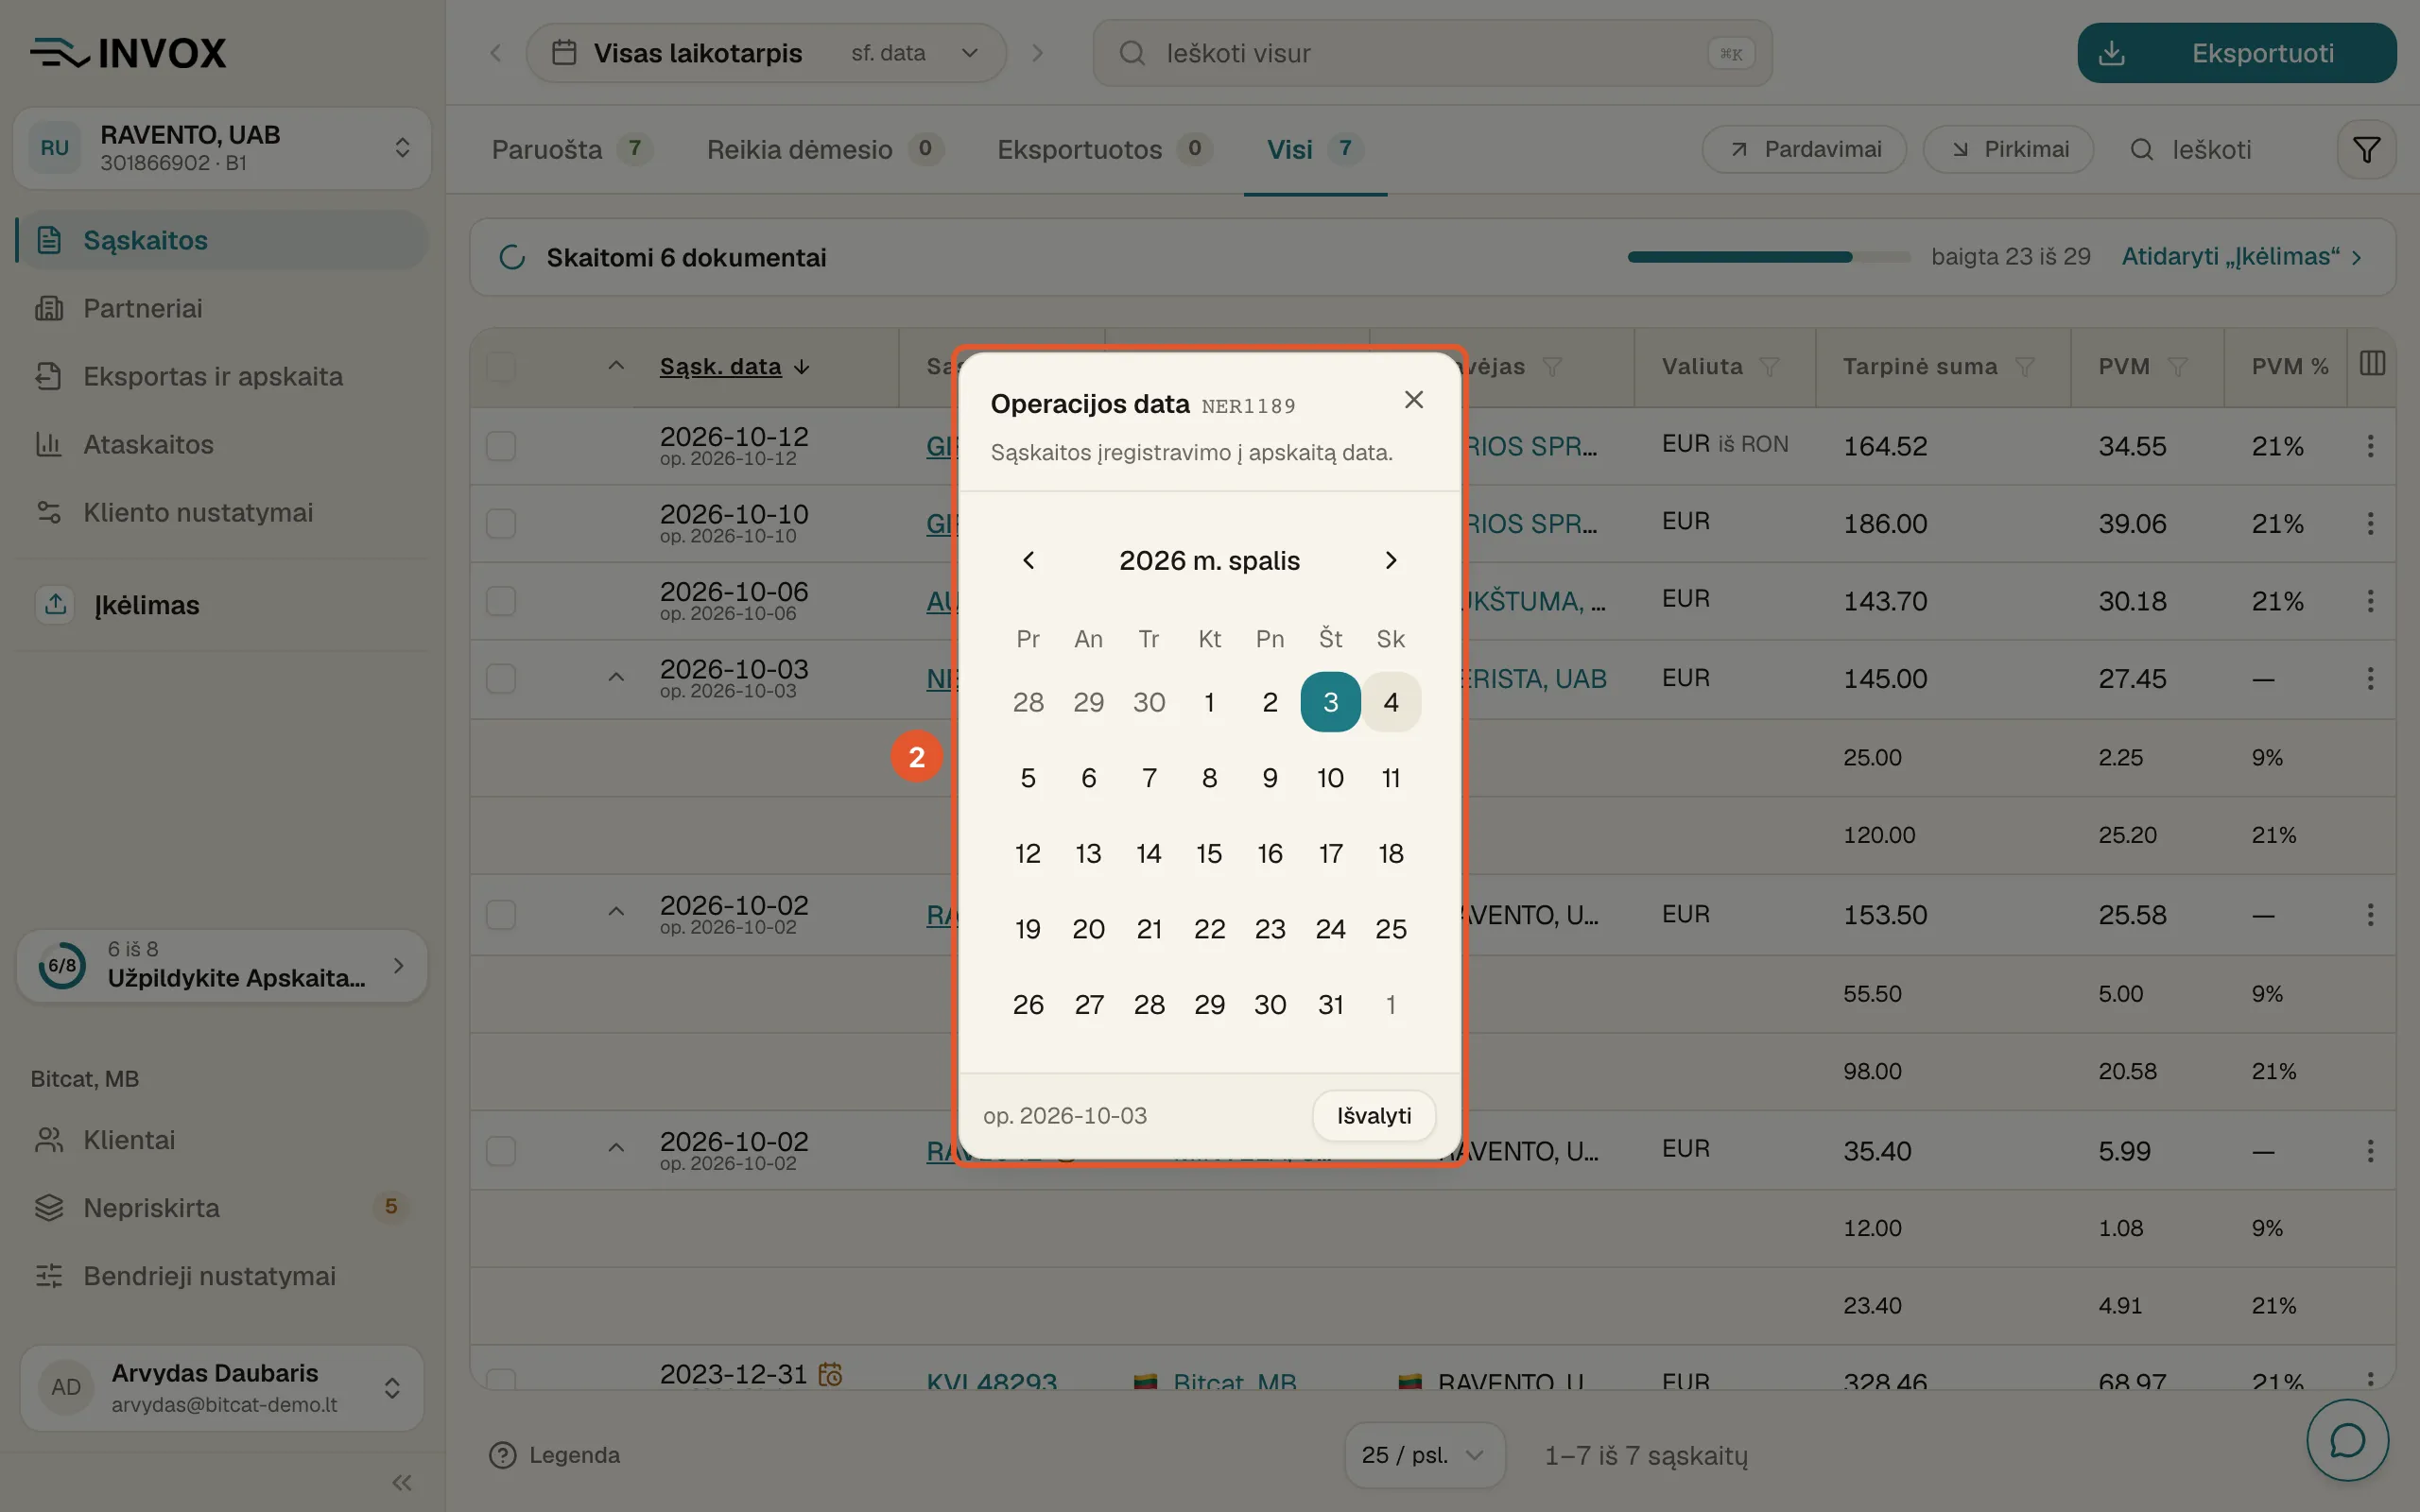Go to next month in the calendar
This screenshot has height=1512, width=2420.
1391,560
